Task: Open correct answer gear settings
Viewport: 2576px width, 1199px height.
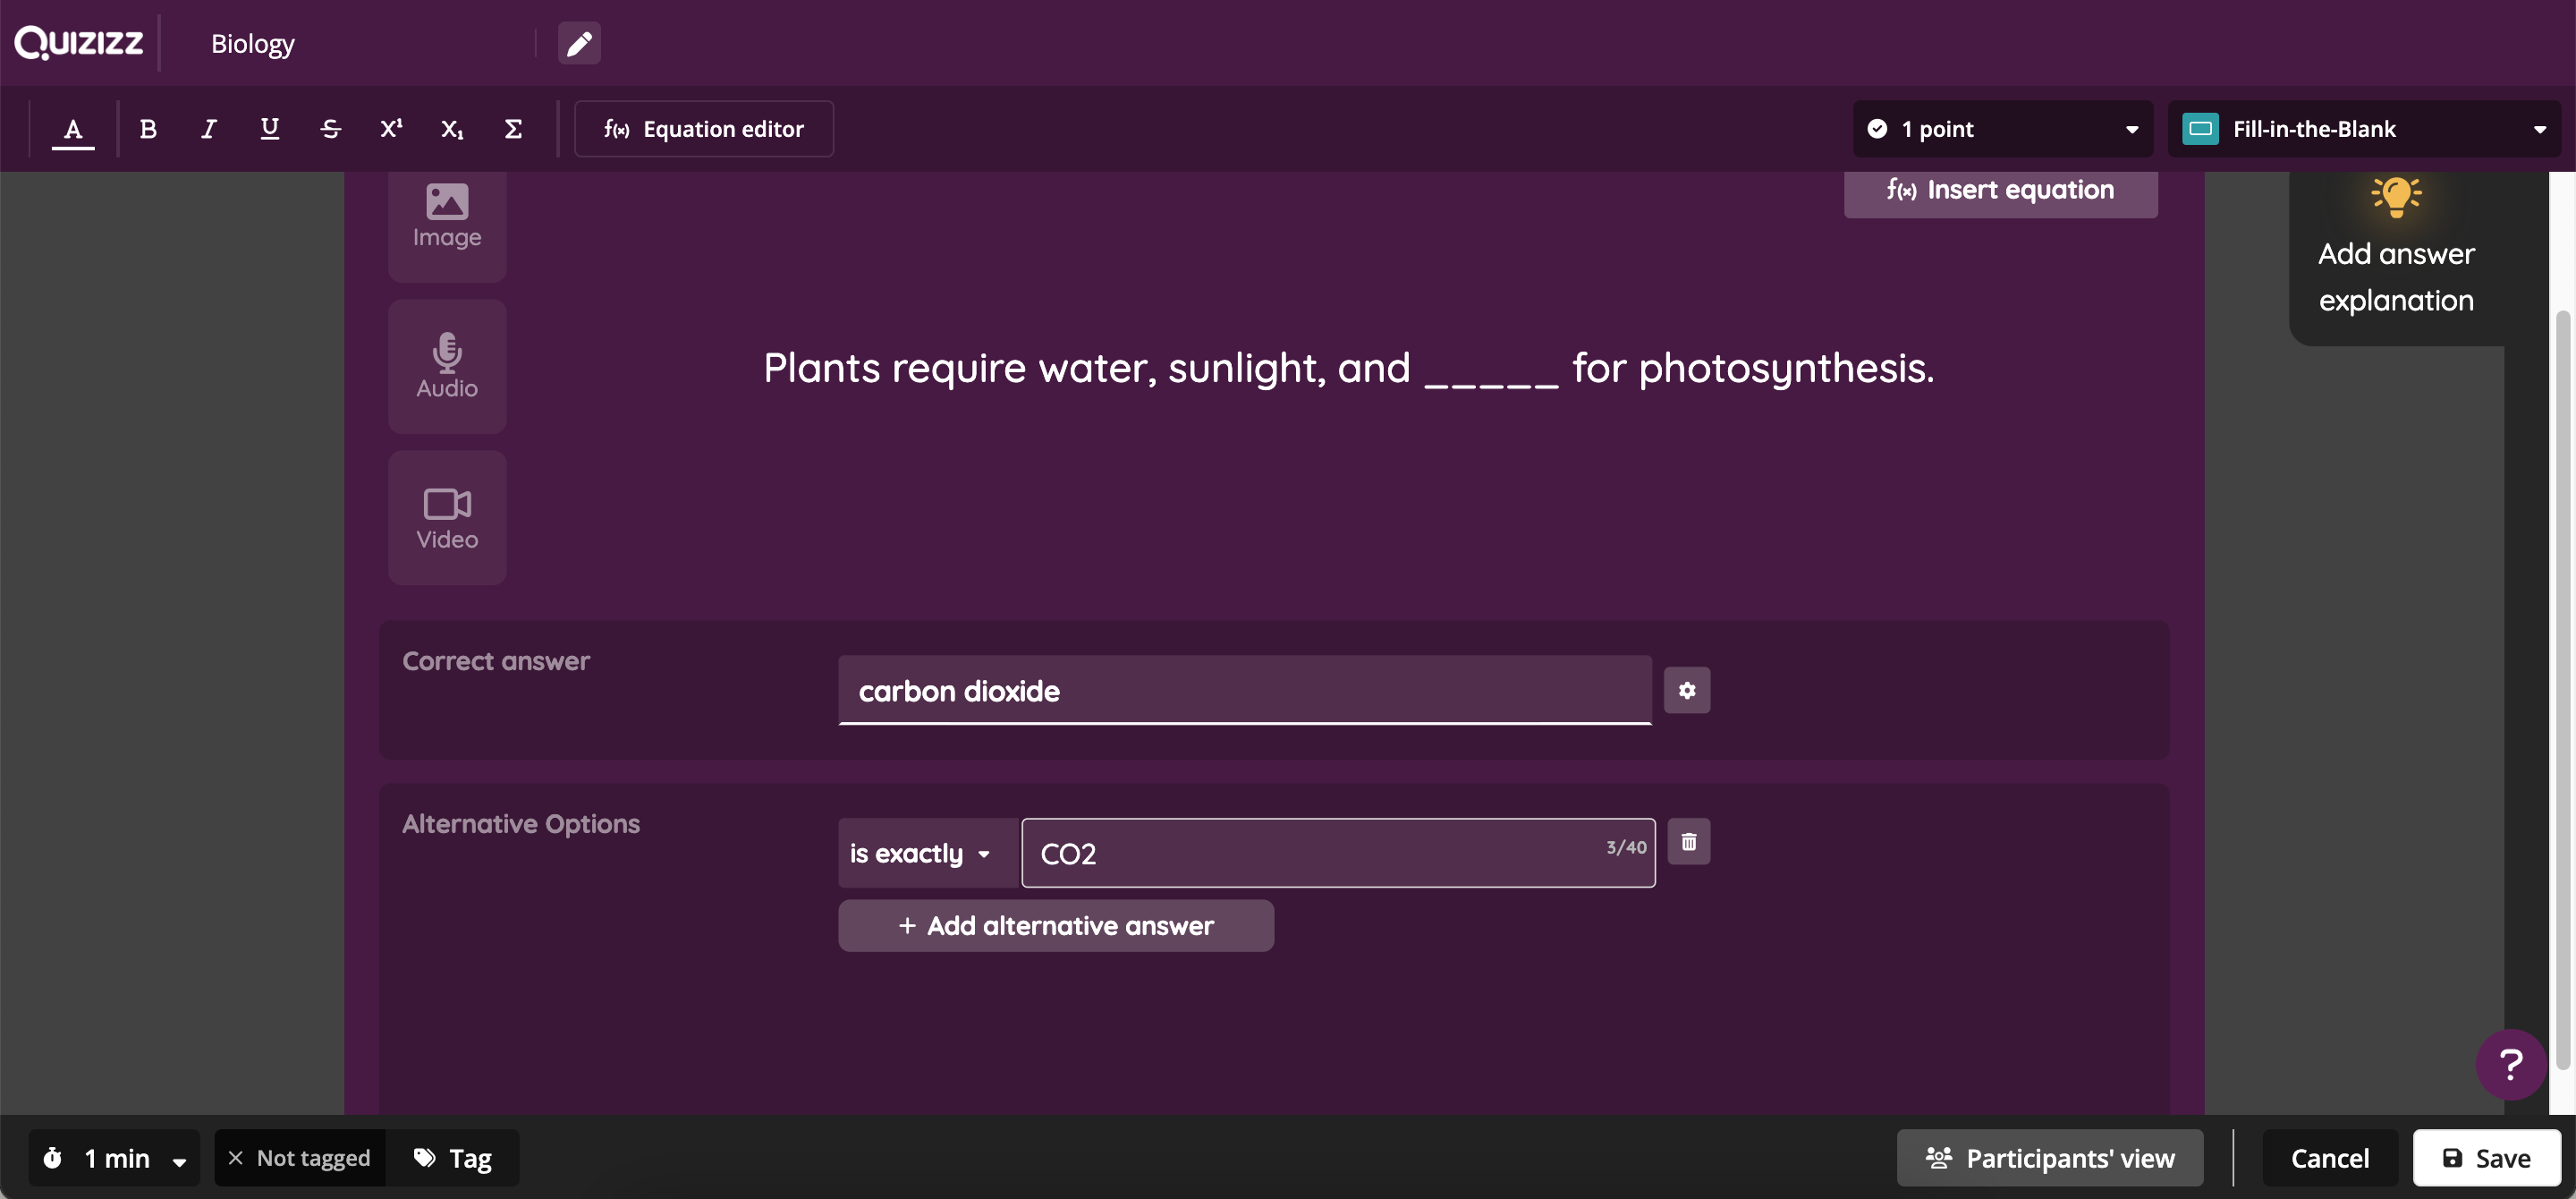Action: click(1686, 690)
